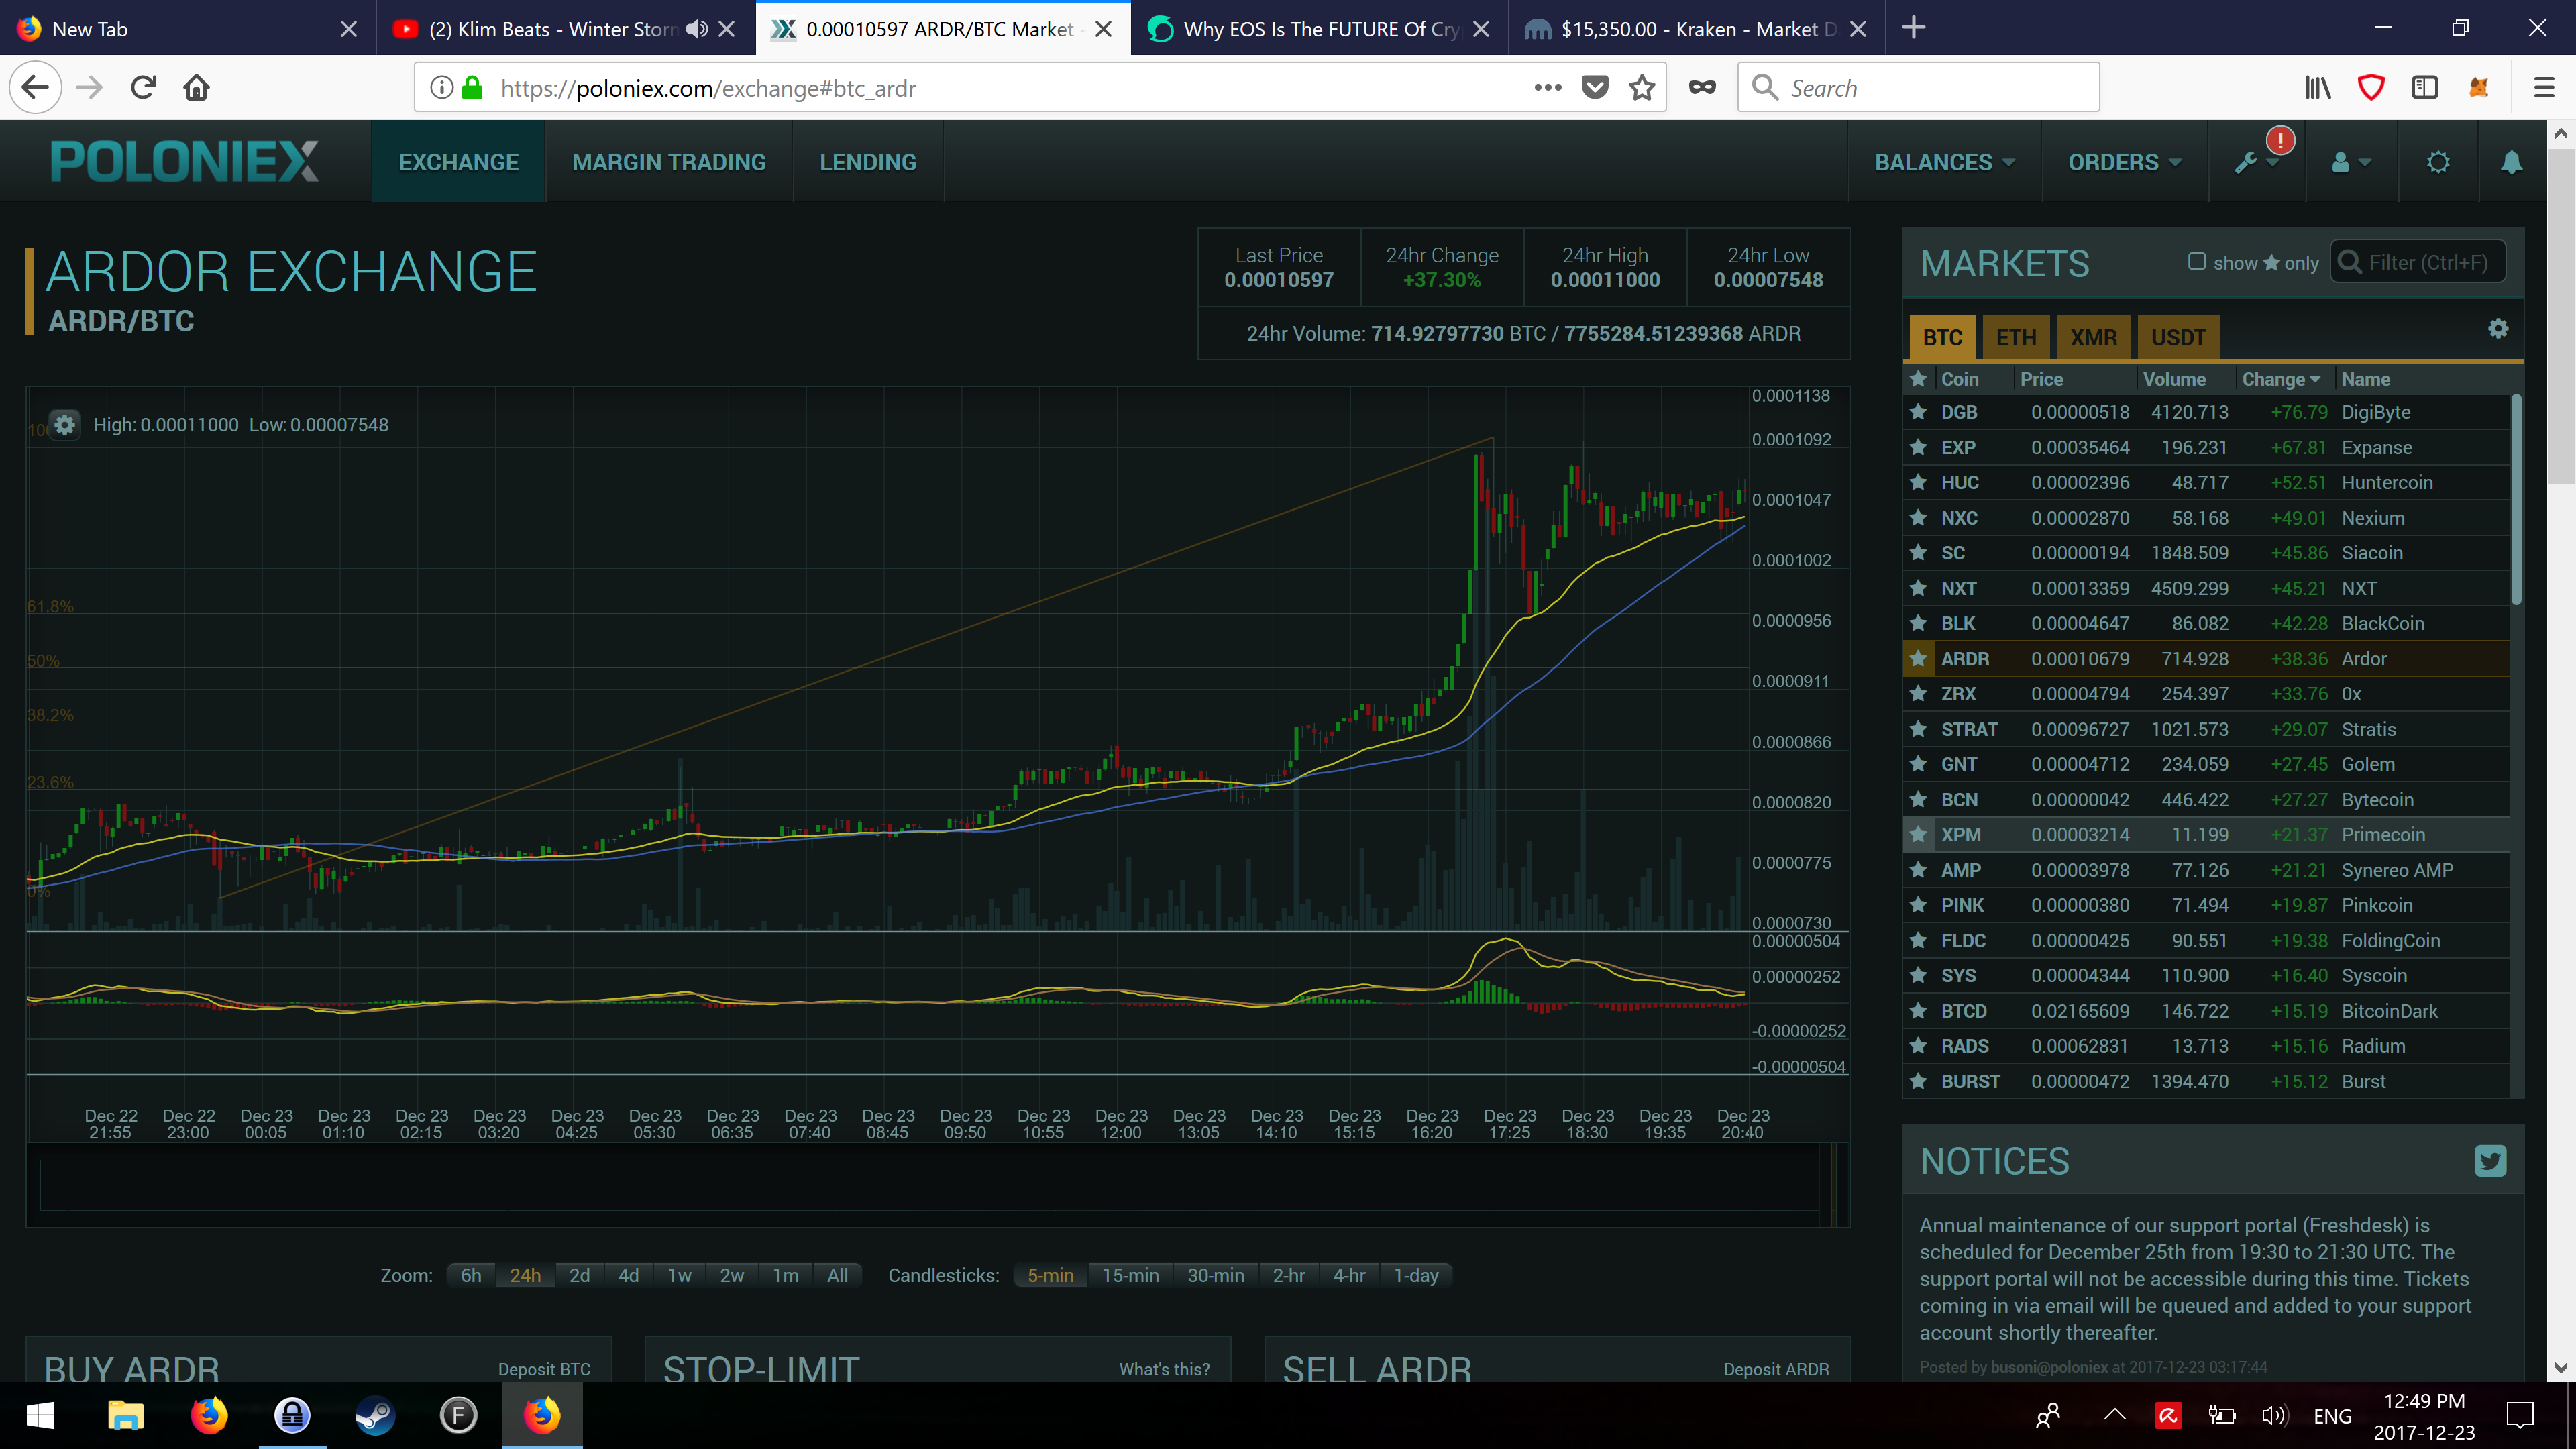Click the theme toggle sun icon

pos(2438,162)
